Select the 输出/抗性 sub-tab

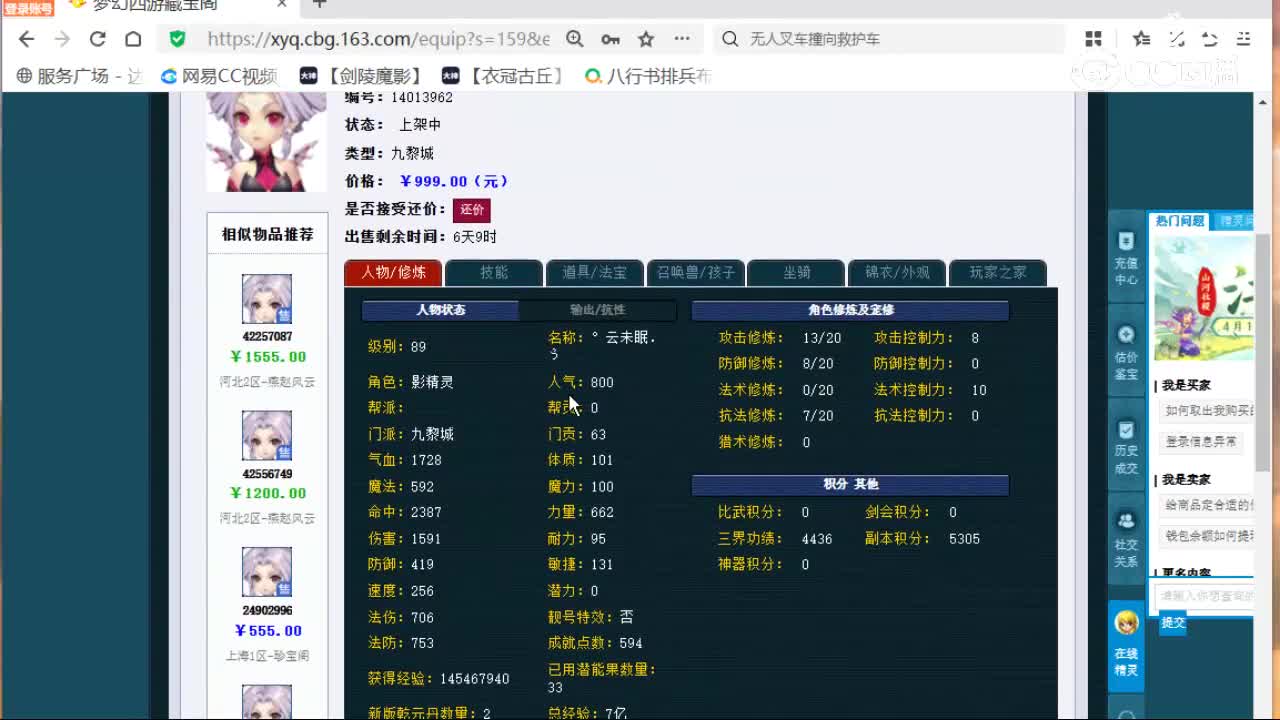(598, 310)
